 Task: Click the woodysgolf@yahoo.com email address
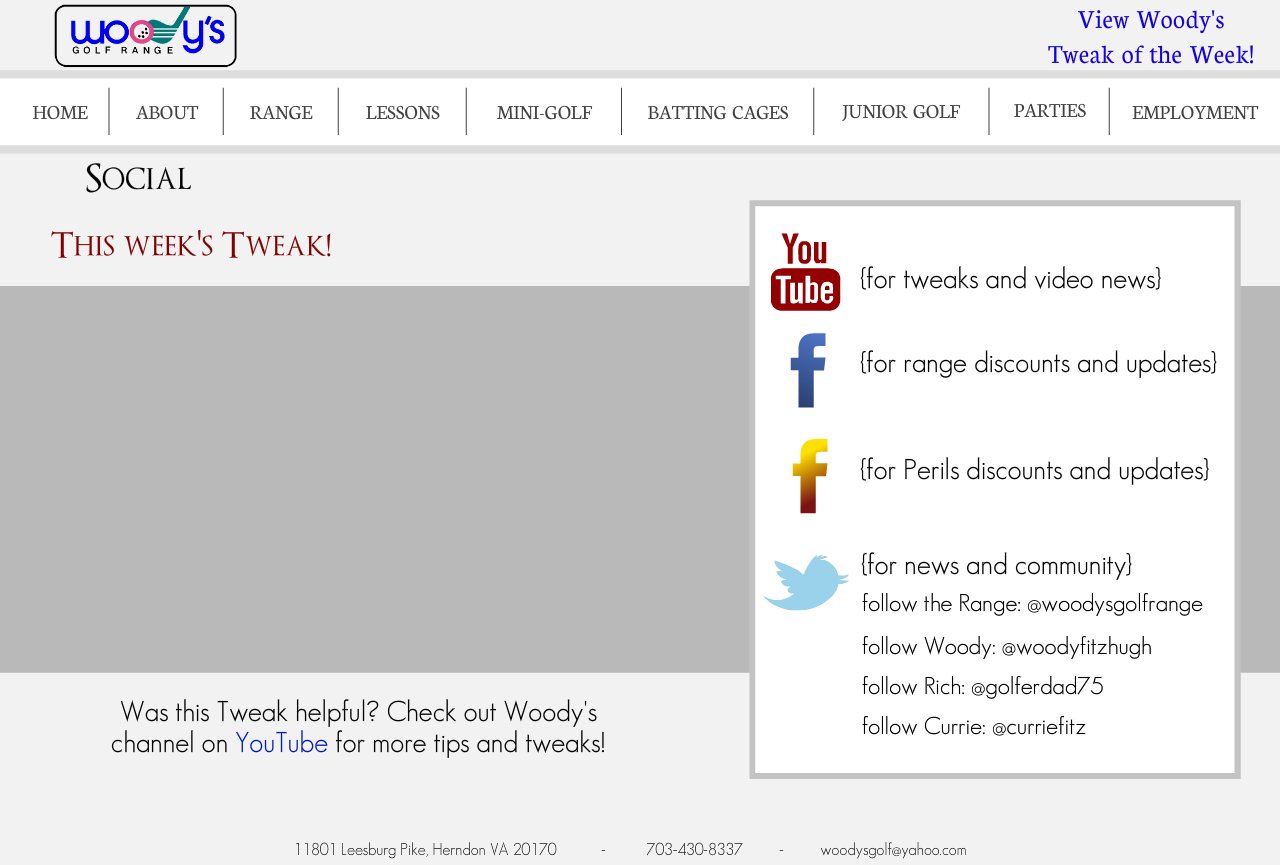coord(893,850)
